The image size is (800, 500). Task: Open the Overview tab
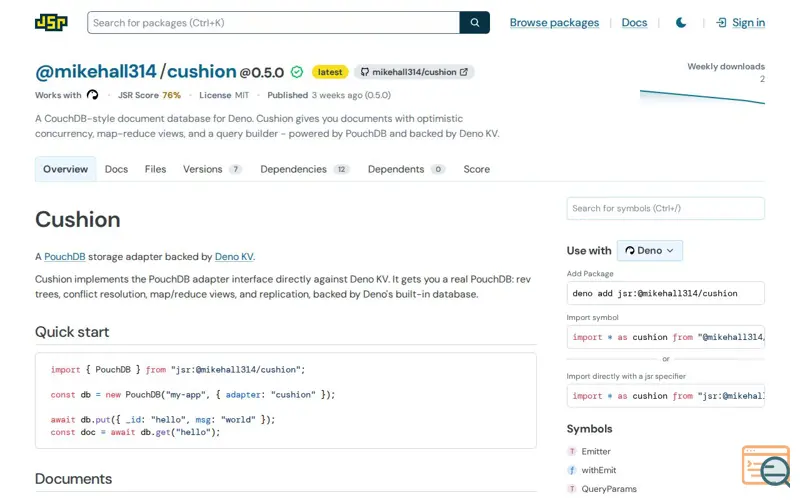pyautogui.click(x=65, y=169)
